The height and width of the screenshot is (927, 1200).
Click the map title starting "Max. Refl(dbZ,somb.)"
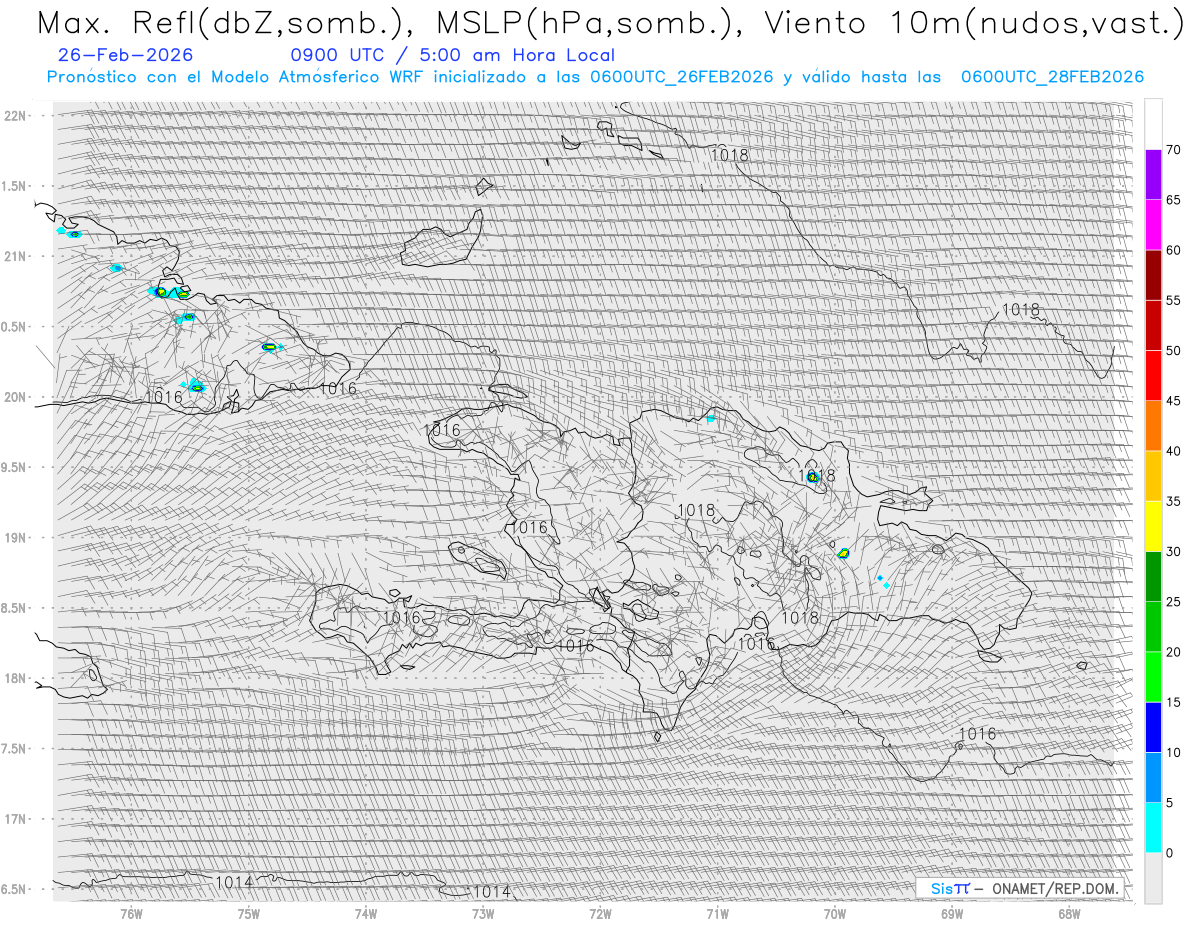(x=609, y=22)
